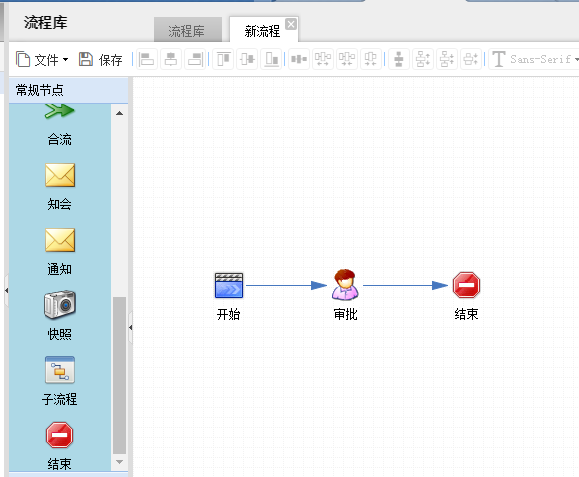Screen dimensions: 579x477
Task: Click the align vertical middle icon
Action: point(247,59)
